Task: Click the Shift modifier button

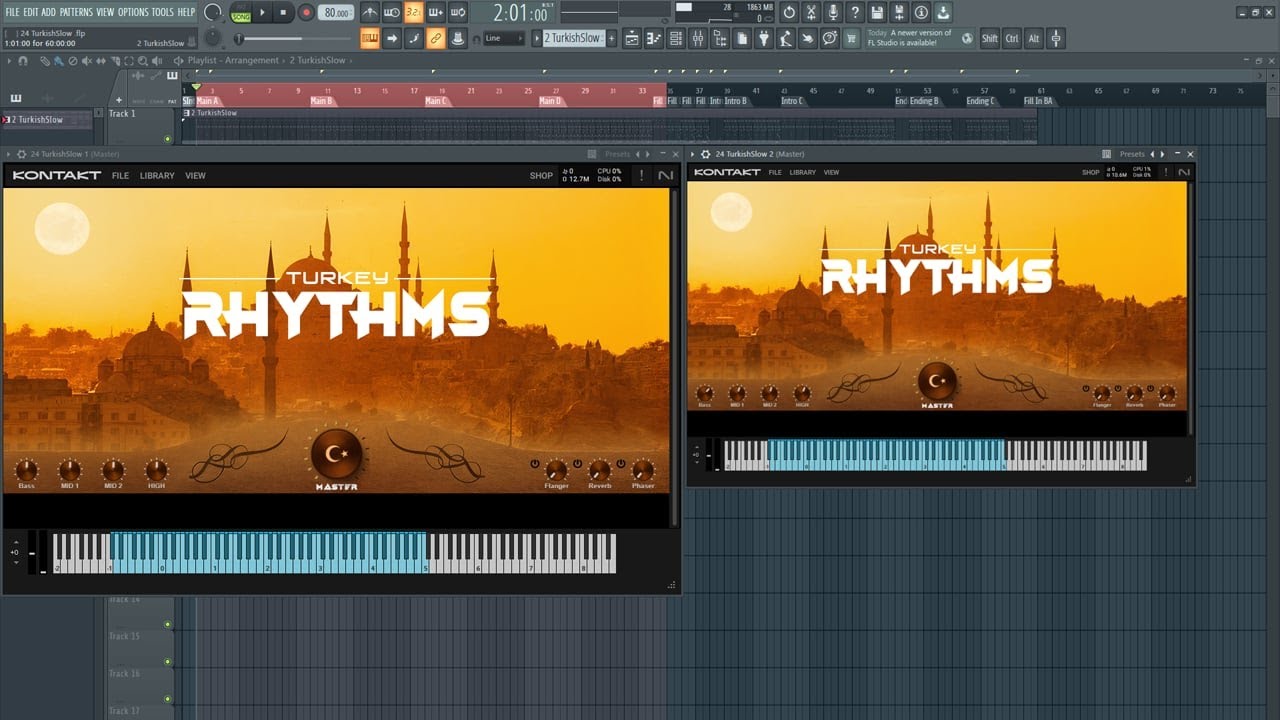Action: tap(990, 38)
